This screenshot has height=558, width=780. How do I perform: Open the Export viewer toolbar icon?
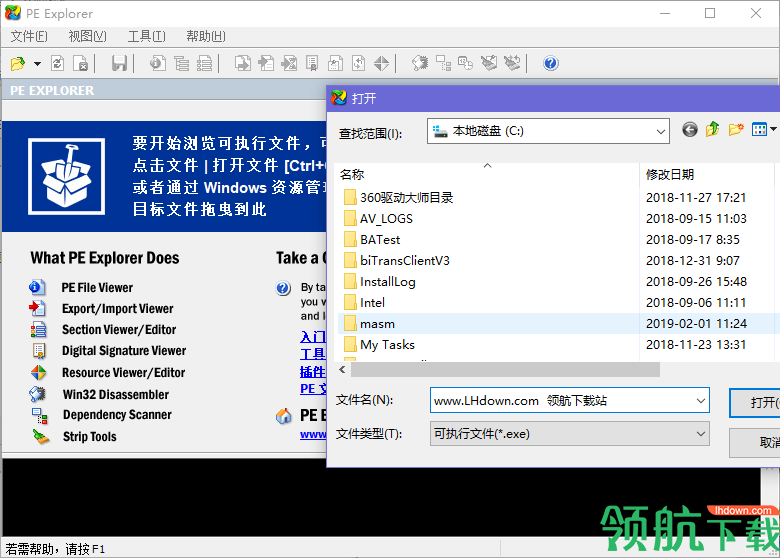[242, 63]
